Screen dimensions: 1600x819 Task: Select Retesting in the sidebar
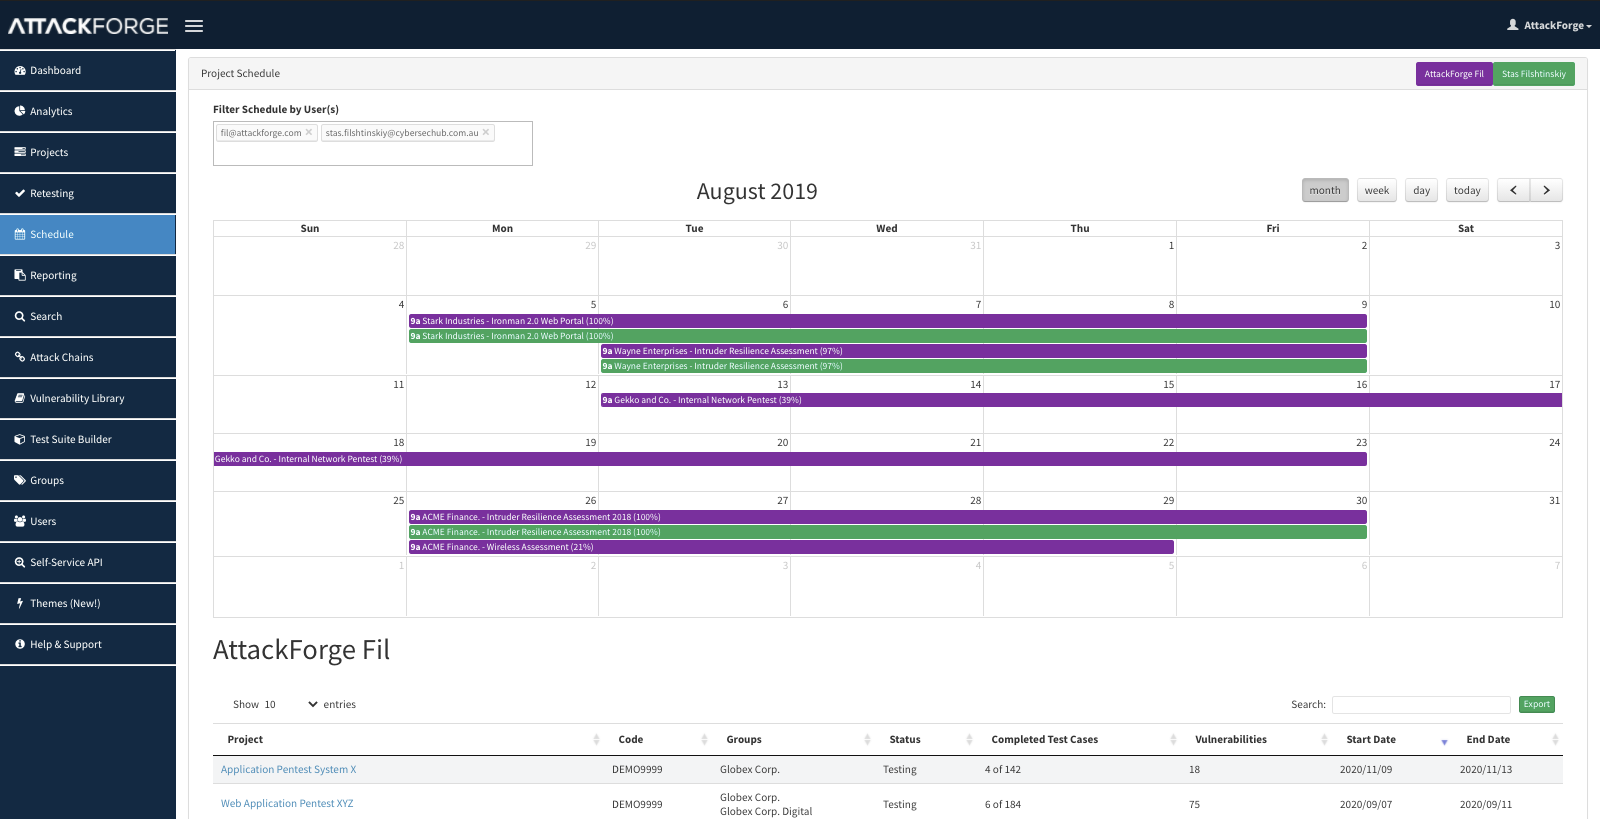[x=88, y=193]
